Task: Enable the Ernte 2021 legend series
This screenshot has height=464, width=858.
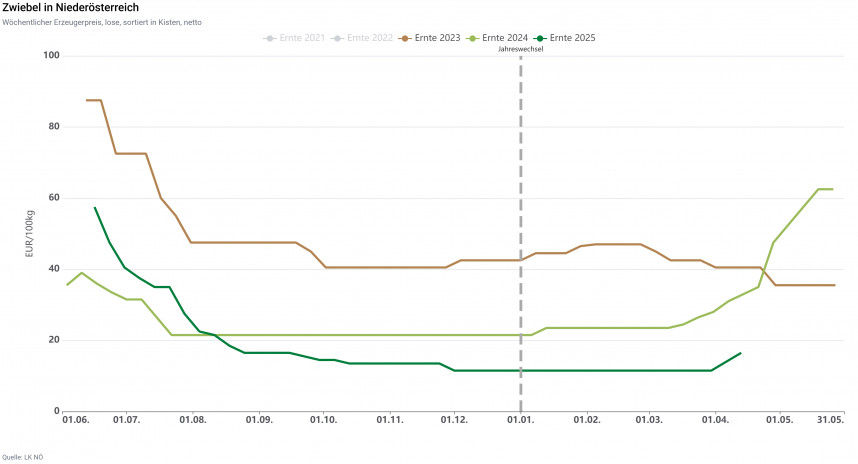Action: (302, 38)
